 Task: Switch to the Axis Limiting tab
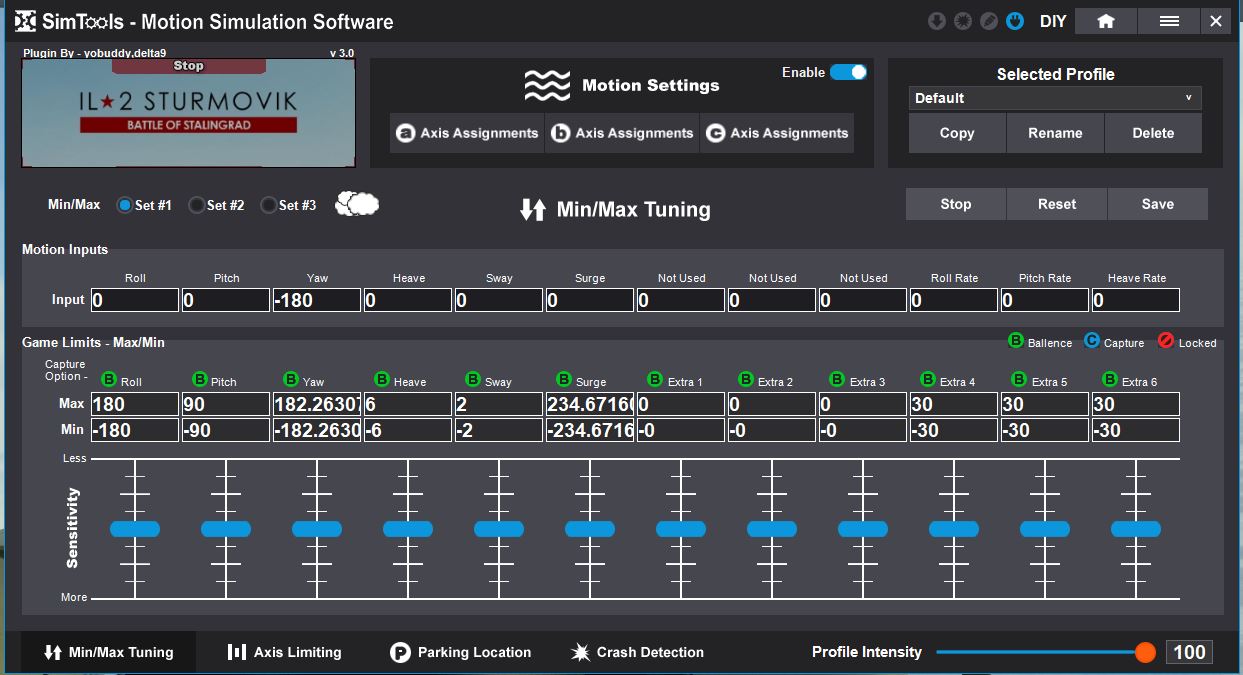(x=285, y=652)
